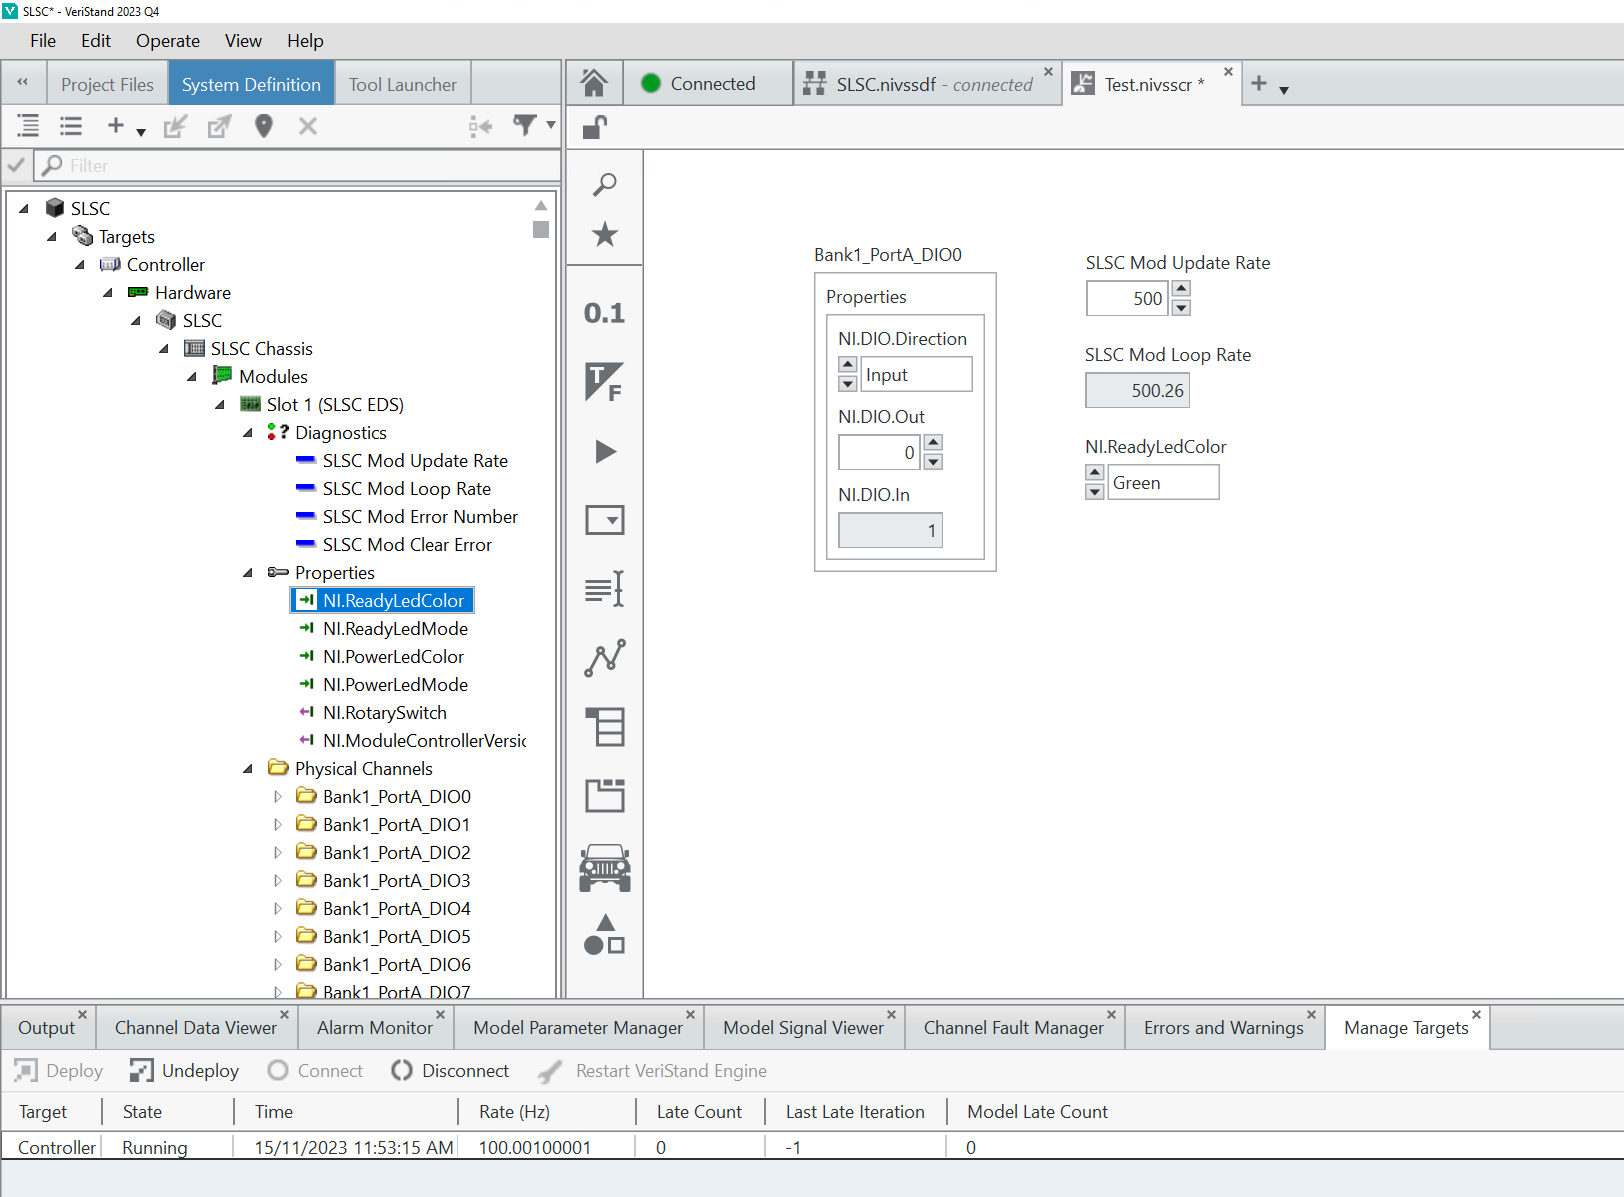Click the tree vertical scrollbar thumb

coord(541,229)
